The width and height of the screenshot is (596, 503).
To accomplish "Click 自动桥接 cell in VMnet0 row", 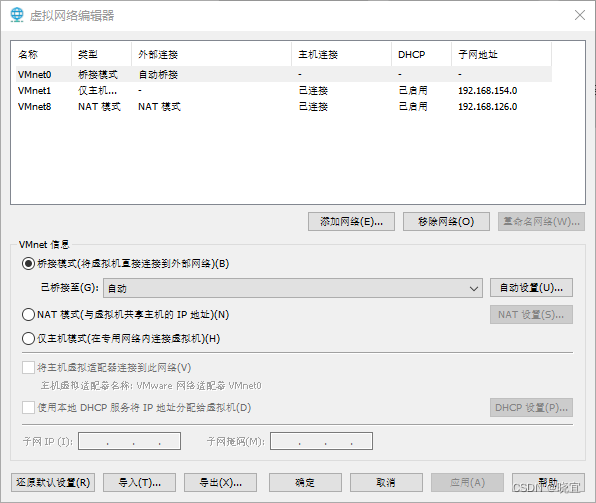I will pyautogui.click(x=158, y=75).
